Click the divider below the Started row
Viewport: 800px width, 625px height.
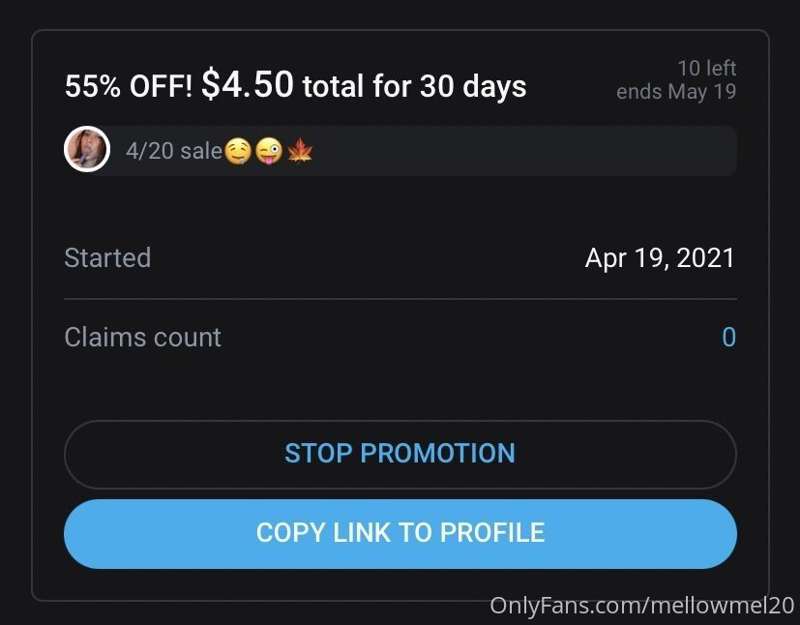click(x=400, y=299)
